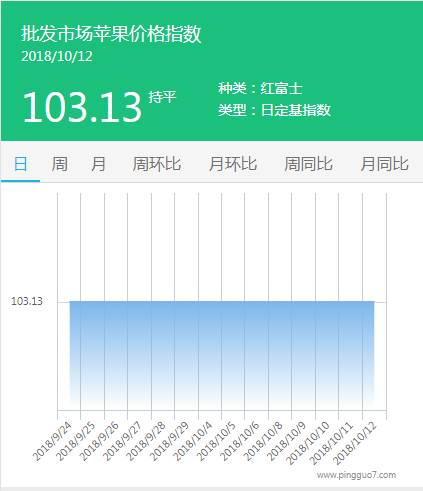Image resolution: width=423 pixels, height=491 pixels.
Task: Click the 类型：日定基指数 label
Action: pyautogui.click(x=274, y=110)
